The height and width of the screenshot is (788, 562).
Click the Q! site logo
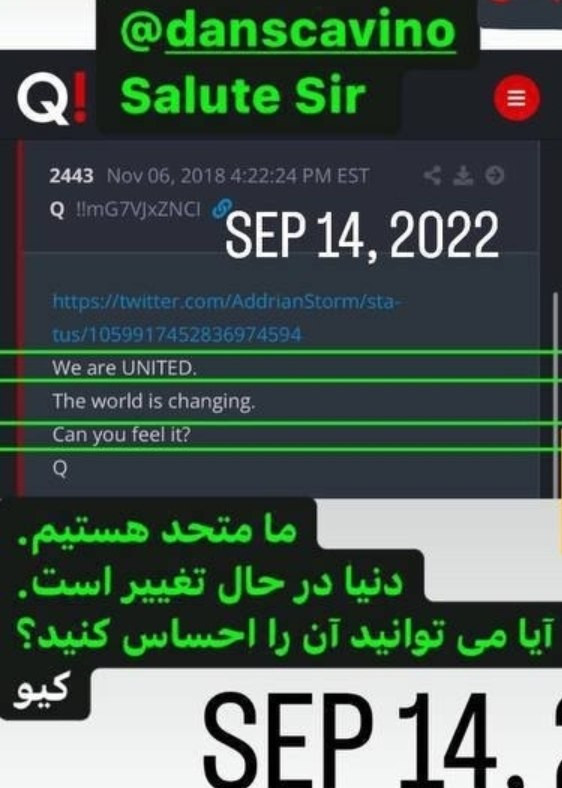pyautogui.click(x=52, y=98)
